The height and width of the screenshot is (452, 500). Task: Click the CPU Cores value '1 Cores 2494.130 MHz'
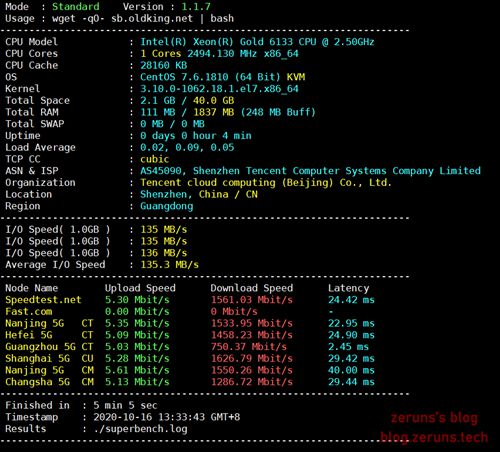198,54
